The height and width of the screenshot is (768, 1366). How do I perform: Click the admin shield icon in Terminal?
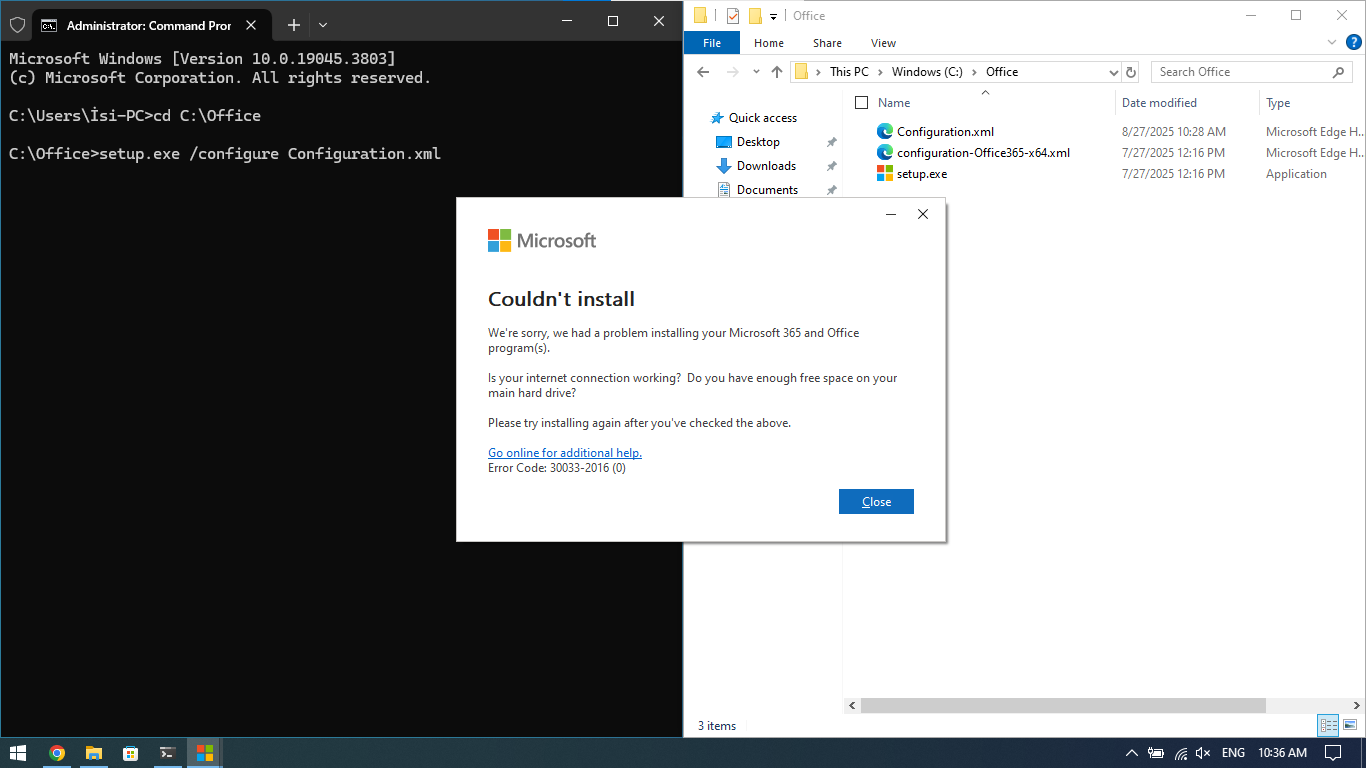coord(17,25)
